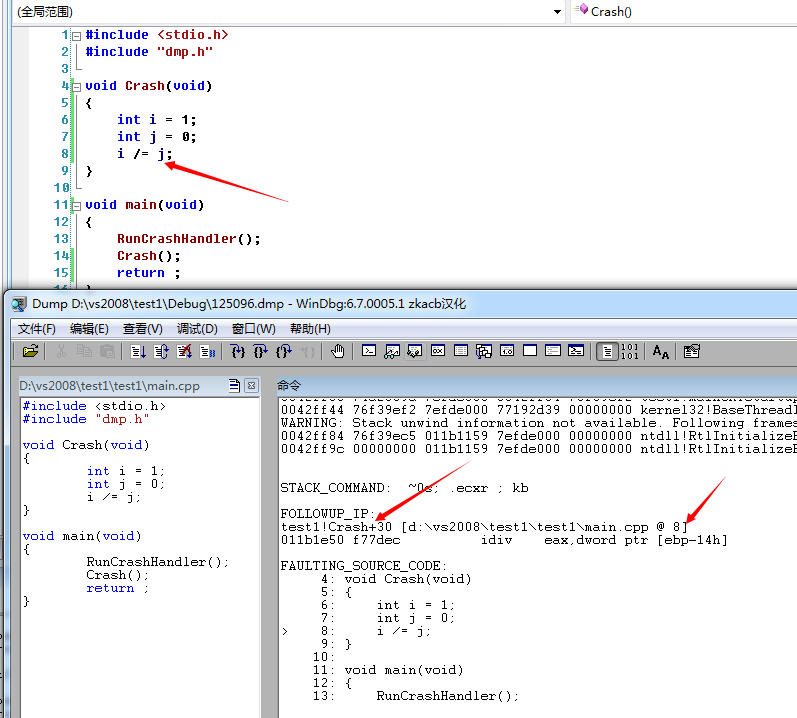This screenshot has height=718, width=797.
Task: Open the Call Stack window toolbar icon
Action: tap(484, 351)
